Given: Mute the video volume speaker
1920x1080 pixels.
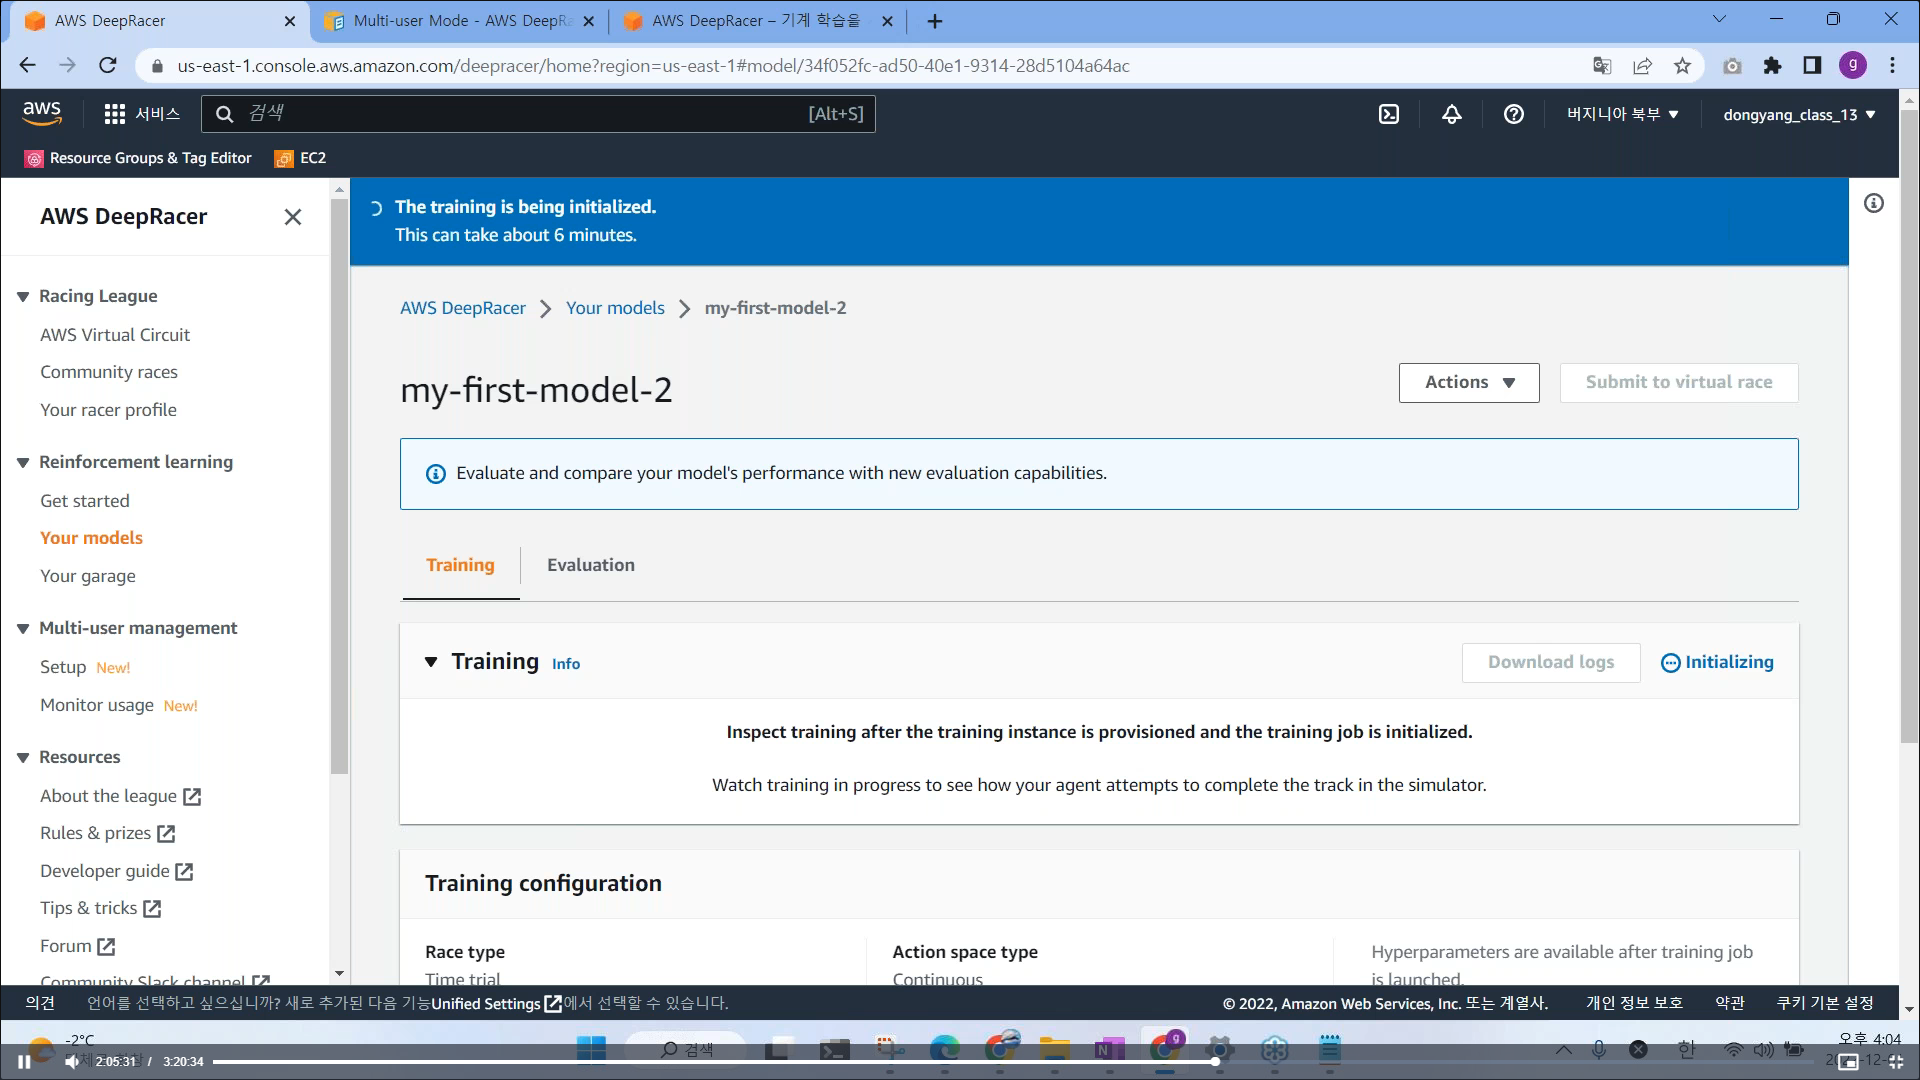Looking at the screenshot, I should click(72, 1062).
